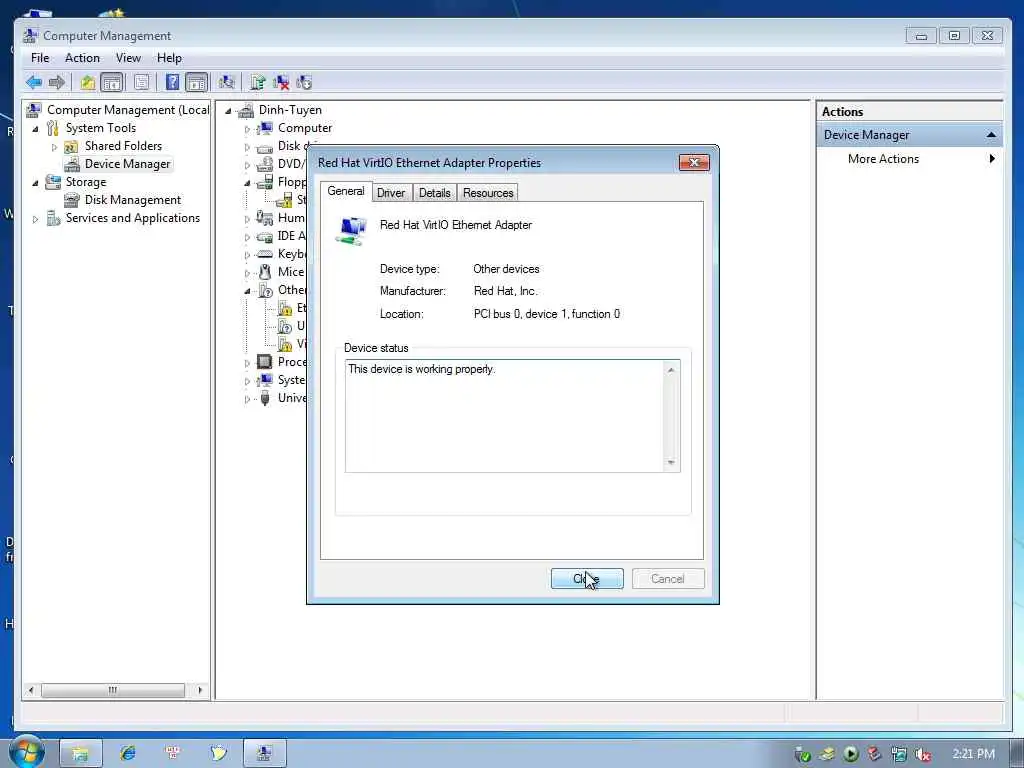
Task: Click the Close button in Properties dialog
Action: click(x=586, y=579)
